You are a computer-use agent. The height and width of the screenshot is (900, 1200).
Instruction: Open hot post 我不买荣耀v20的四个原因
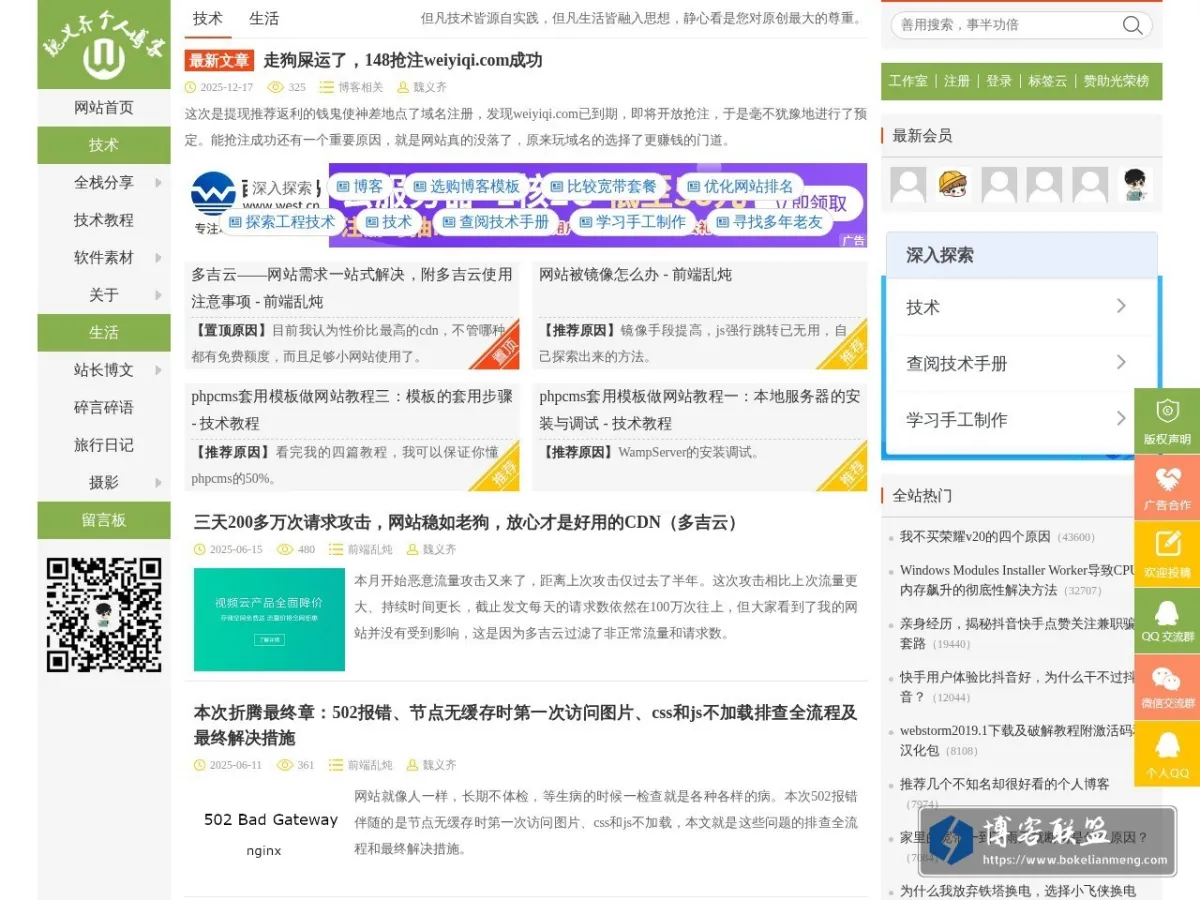[975, 537]
